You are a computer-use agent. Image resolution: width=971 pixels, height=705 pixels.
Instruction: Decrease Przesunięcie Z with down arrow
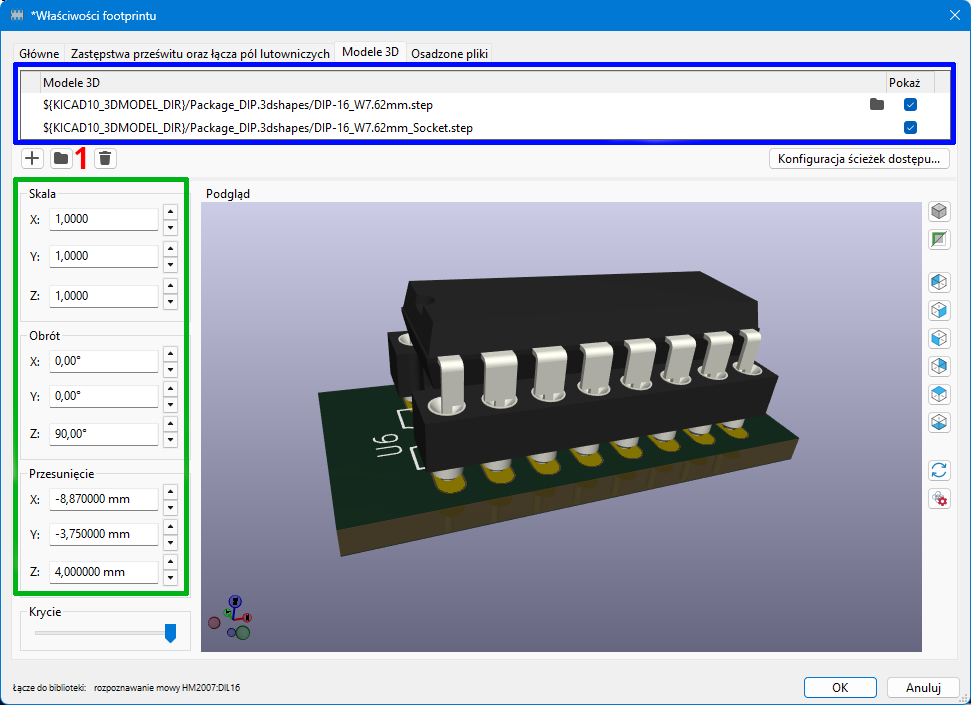pos(170,578)
